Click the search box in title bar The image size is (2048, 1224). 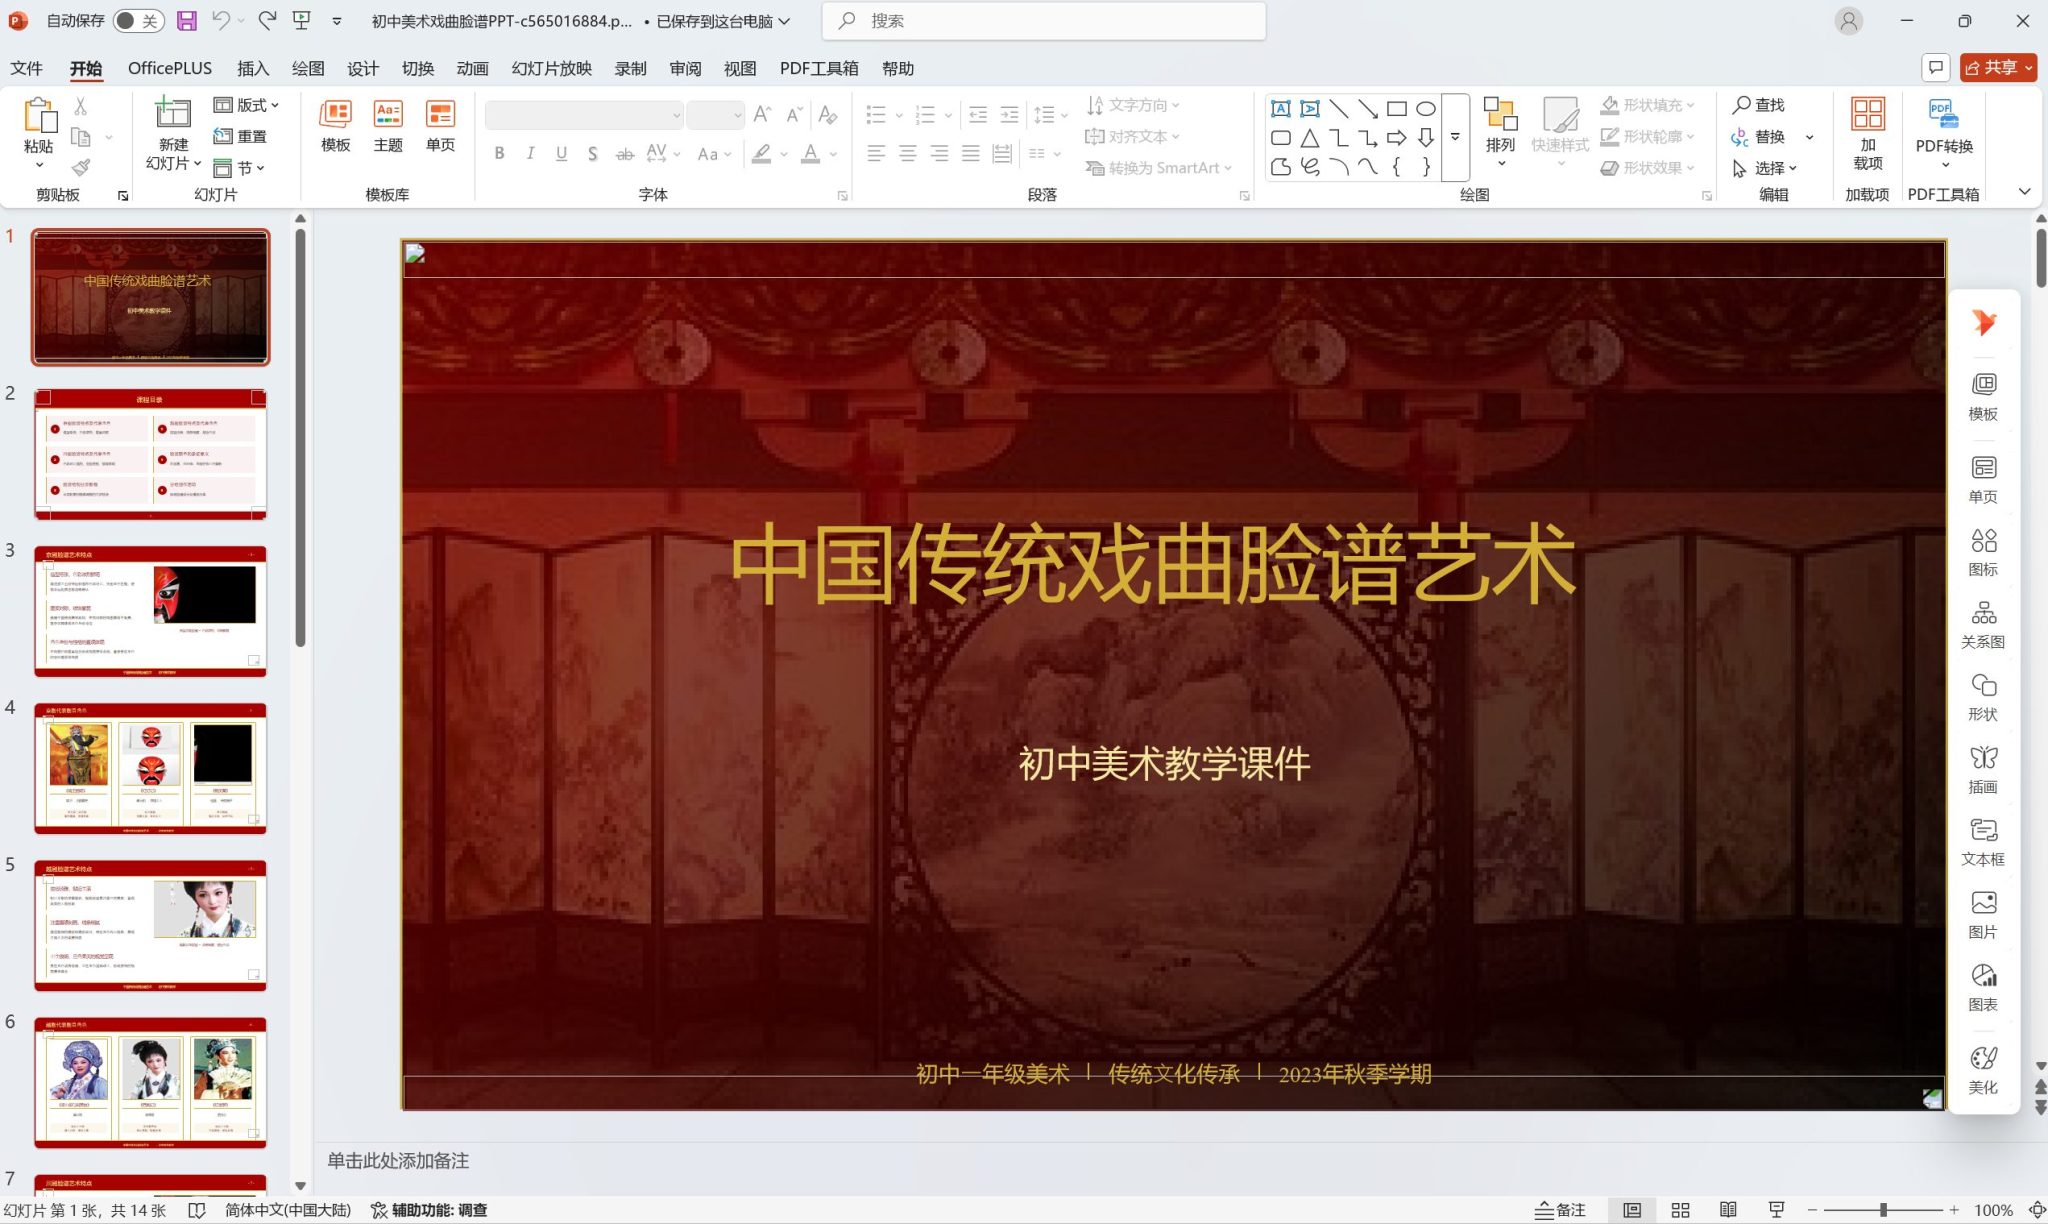[x=1044, y=21]
